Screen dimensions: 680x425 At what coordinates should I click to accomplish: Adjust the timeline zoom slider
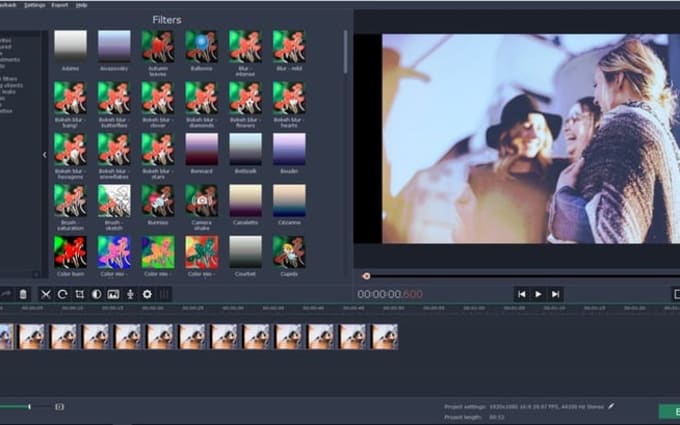point(29,407)
